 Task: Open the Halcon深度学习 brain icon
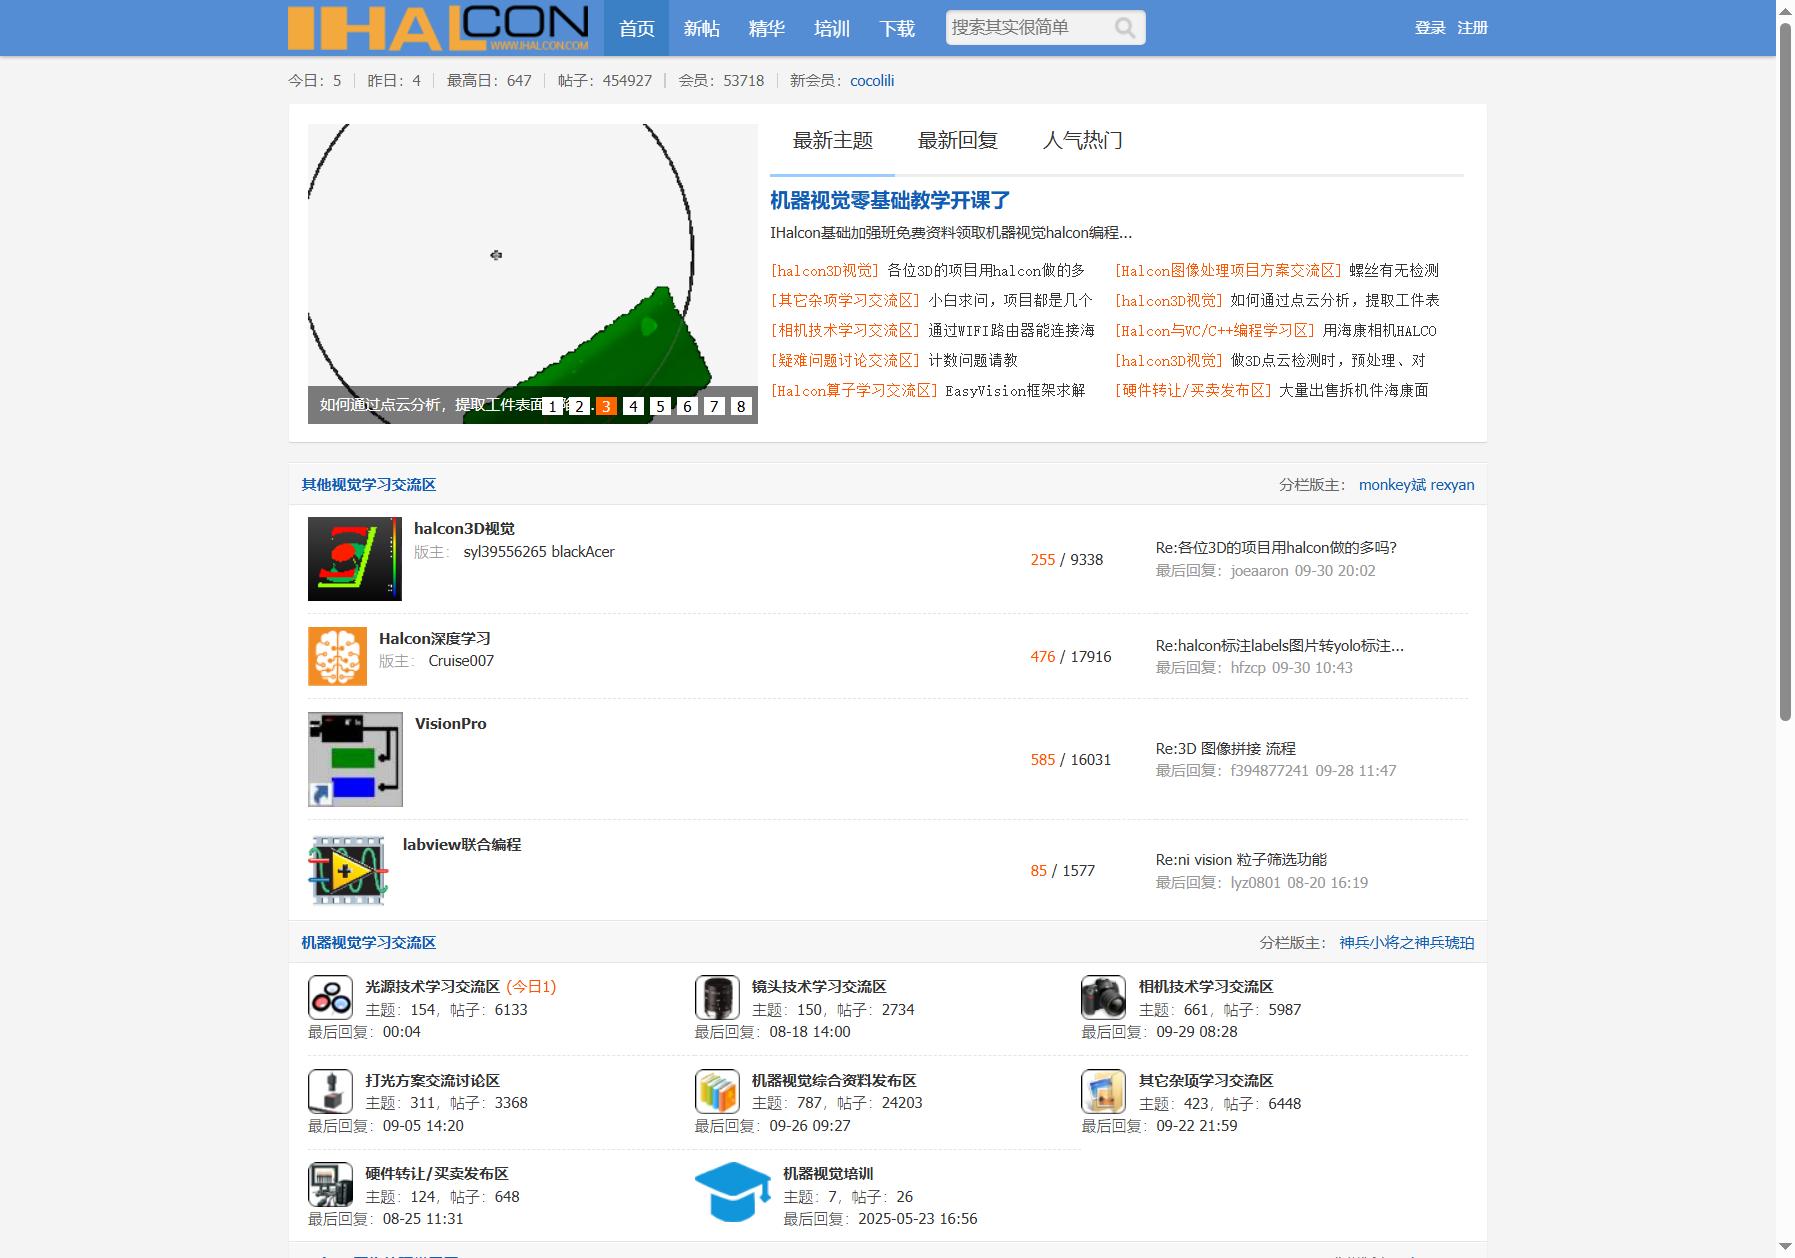[337, 656]
